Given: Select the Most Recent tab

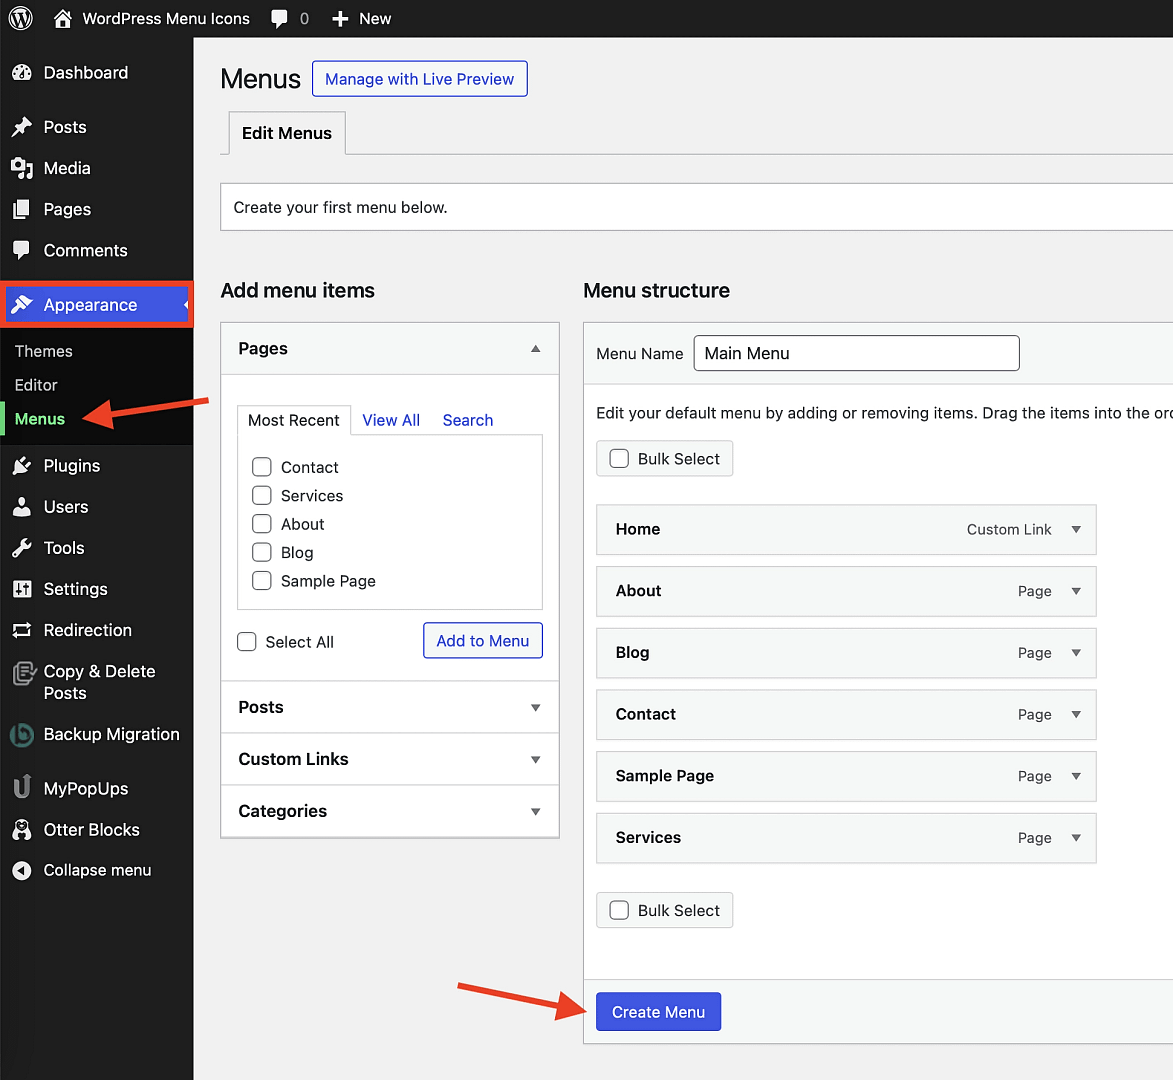Looking at the screenshot, I should tap(294, 420).
